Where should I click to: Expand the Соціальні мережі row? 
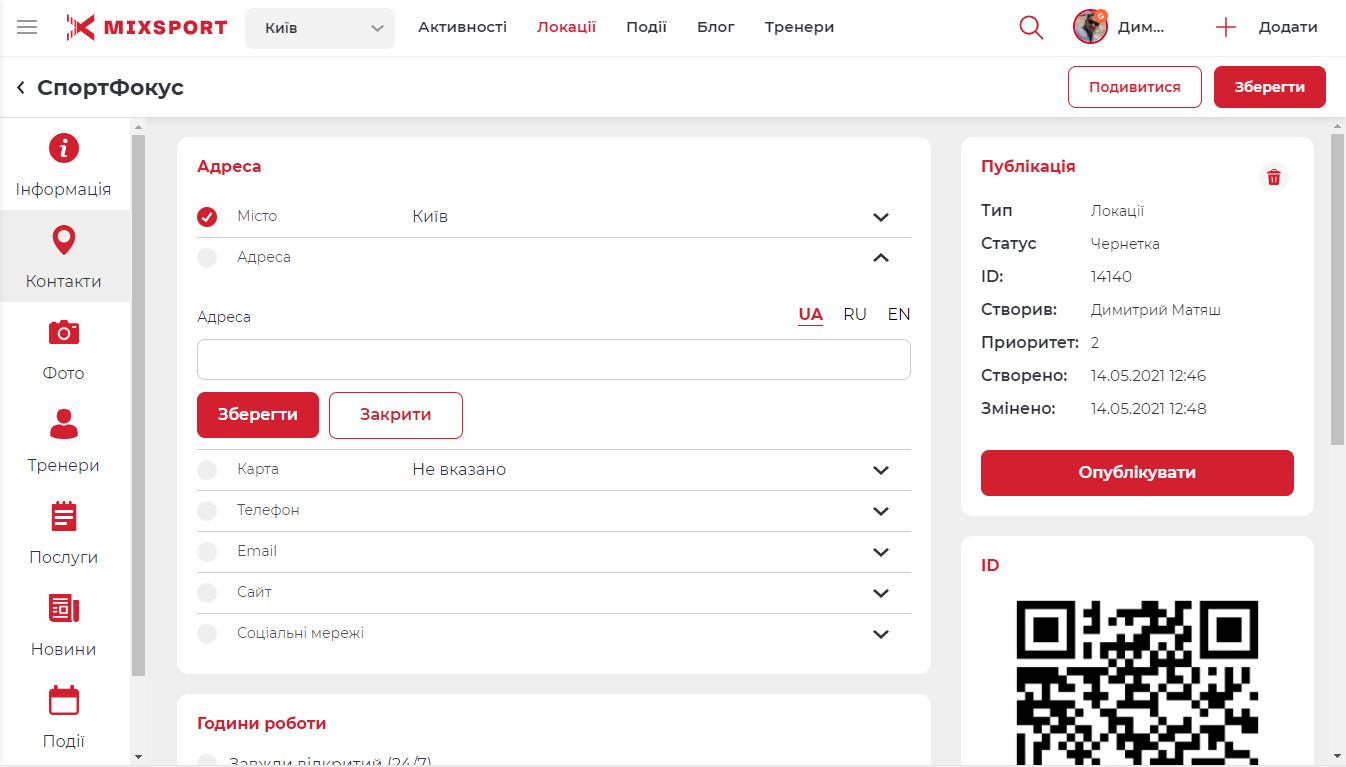(x=880, y=634)
